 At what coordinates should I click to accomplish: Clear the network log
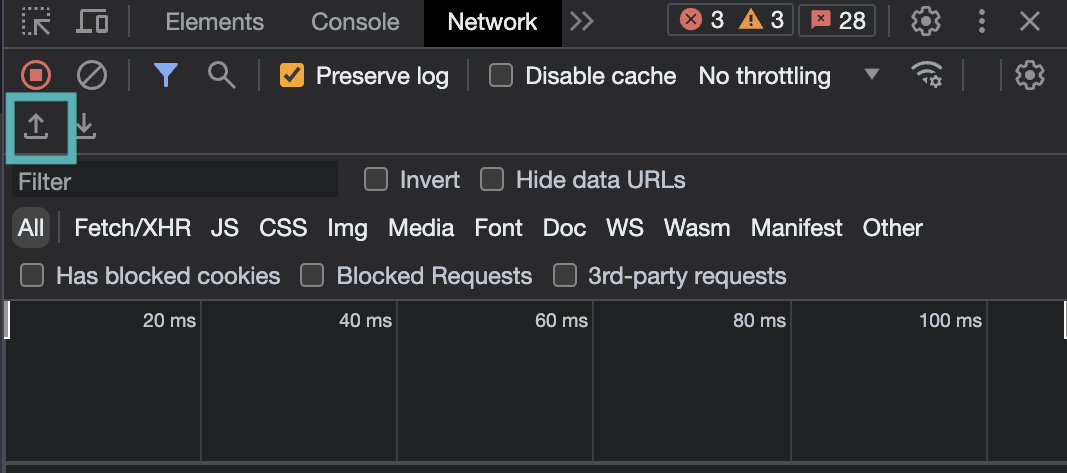[x=92, y=75]
